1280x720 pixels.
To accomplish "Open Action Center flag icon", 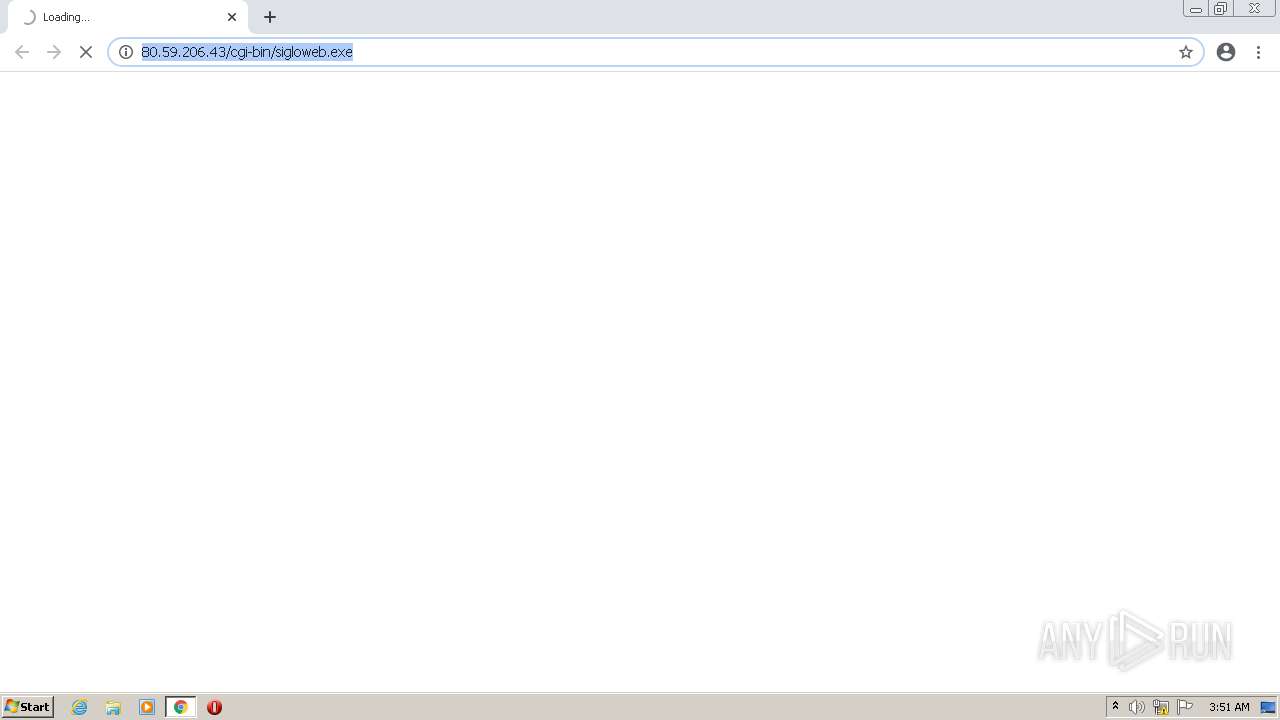I will pyautogui.click(x=1185, y=707).
